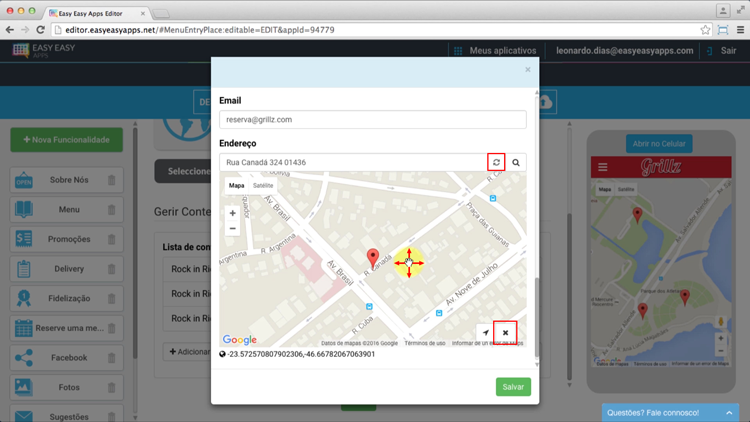Delete the Sobre Nós item via trash icon
The height and width of the screenshot is (422, 750).
pos(112,181)
